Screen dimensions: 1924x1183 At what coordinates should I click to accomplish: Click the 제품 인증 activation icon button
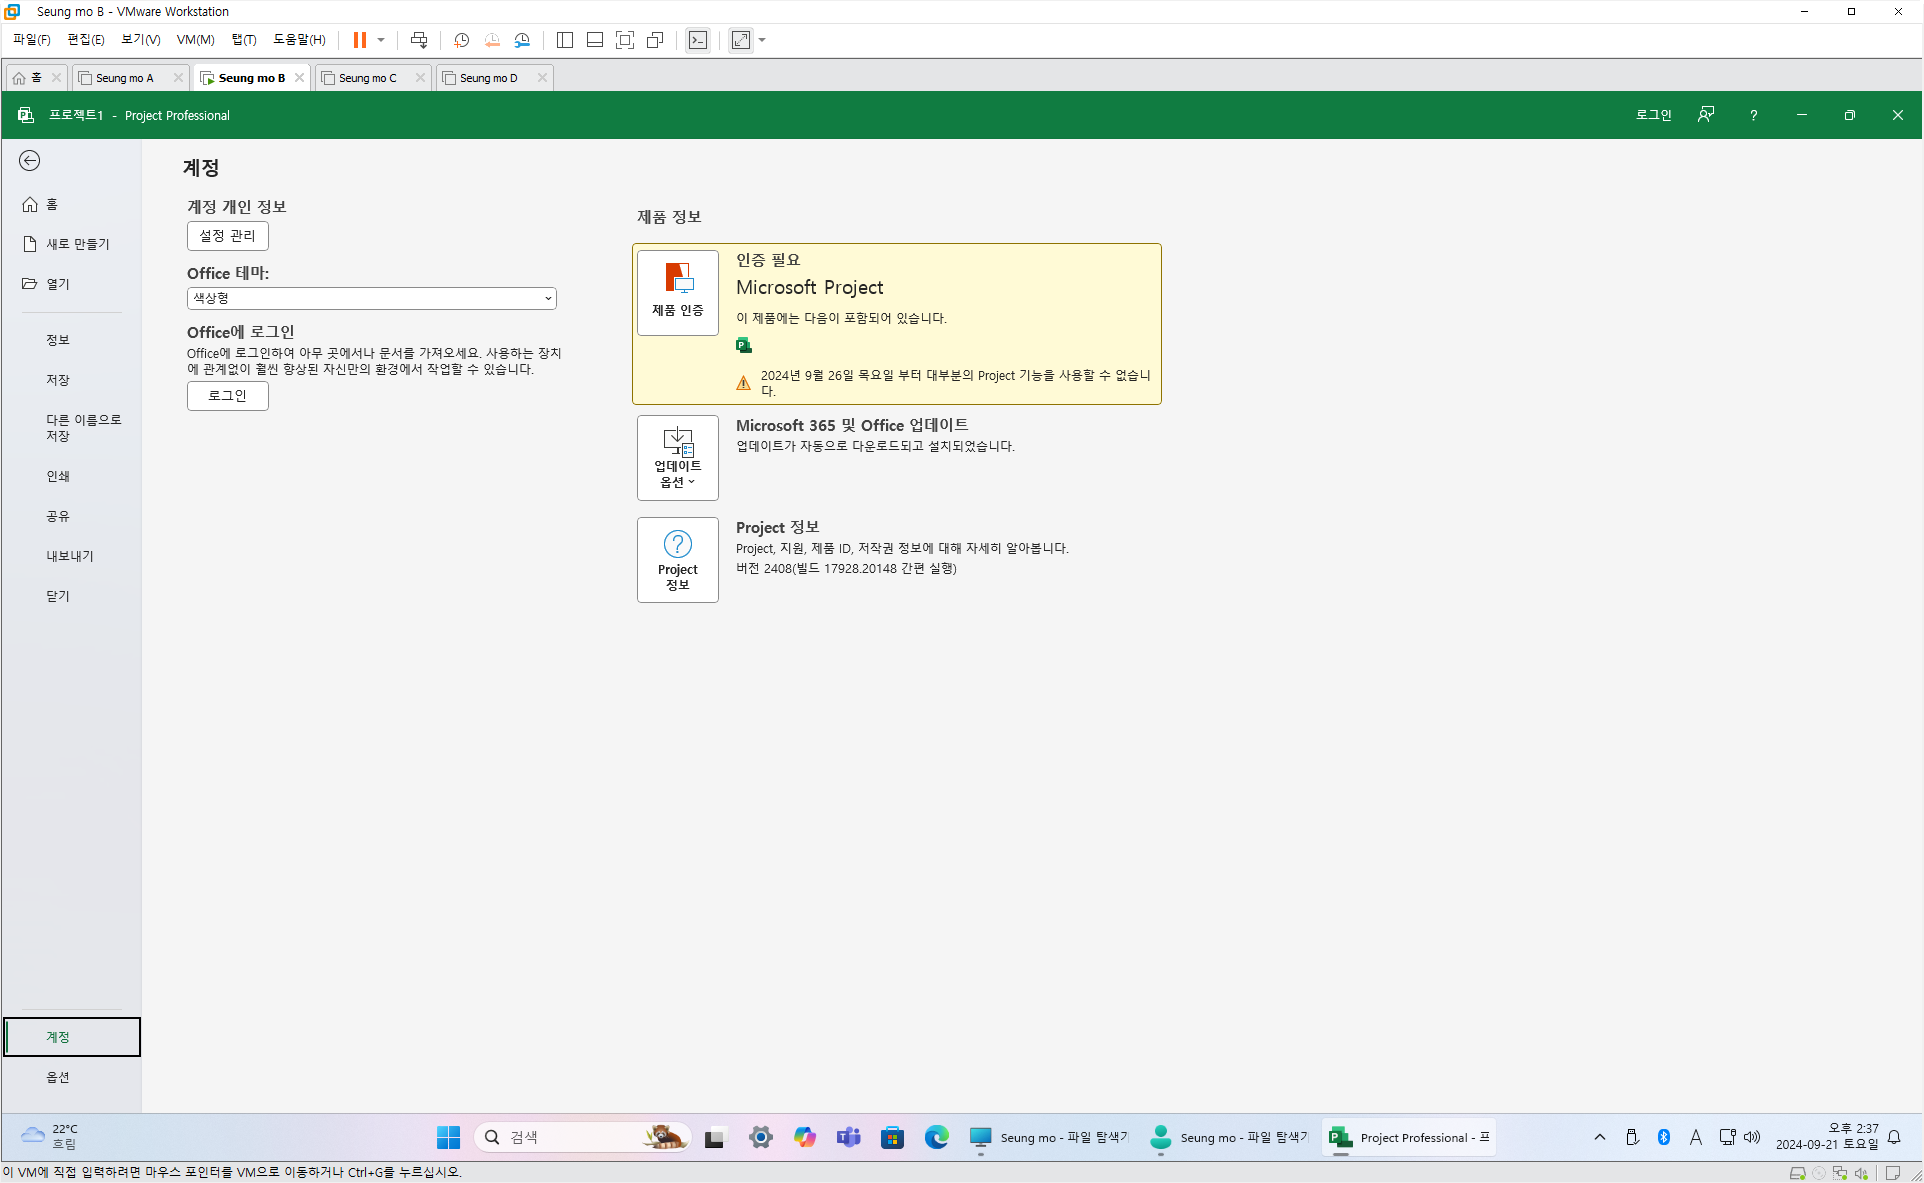(x=677, y=292)
